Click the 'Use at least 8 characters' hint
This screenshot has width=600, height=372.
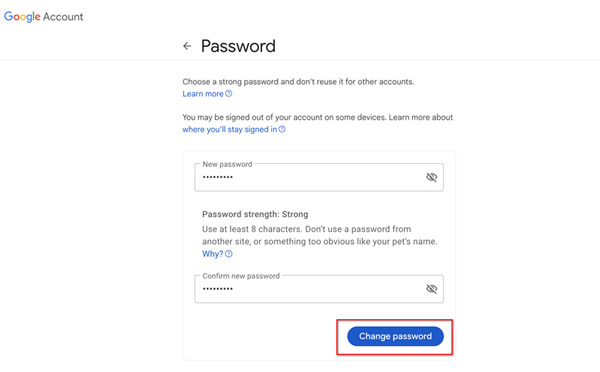pos(320,235)
